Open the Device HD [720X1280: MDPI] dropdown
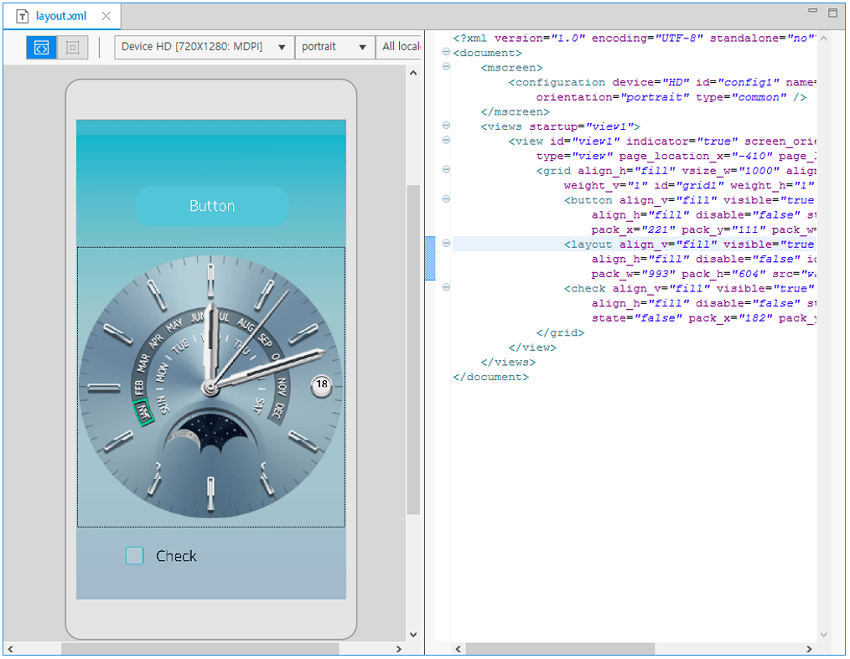This screenshot has height=659, width=850. [x=200, y=46]
